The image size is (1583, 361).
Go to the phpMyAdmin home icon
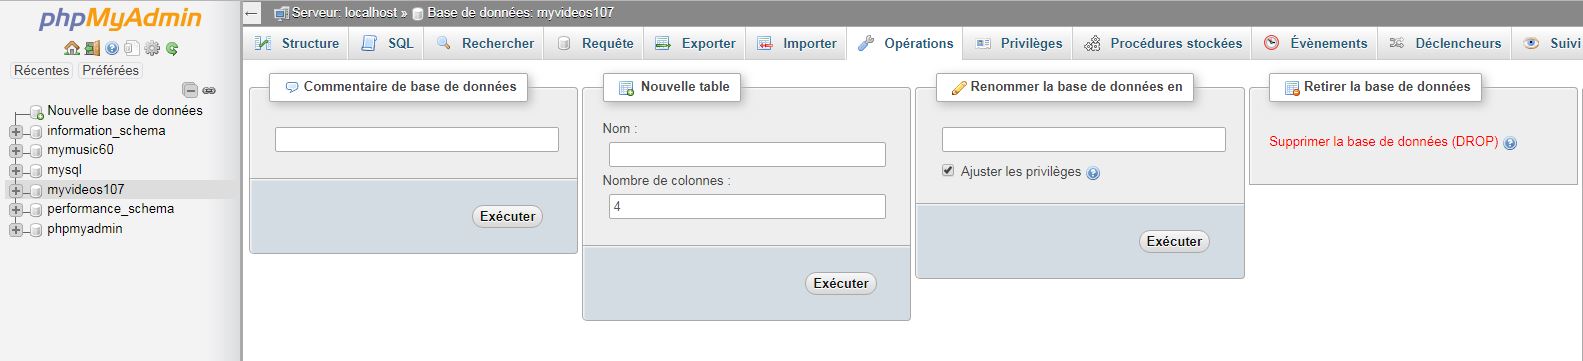[x=71, y=48]
